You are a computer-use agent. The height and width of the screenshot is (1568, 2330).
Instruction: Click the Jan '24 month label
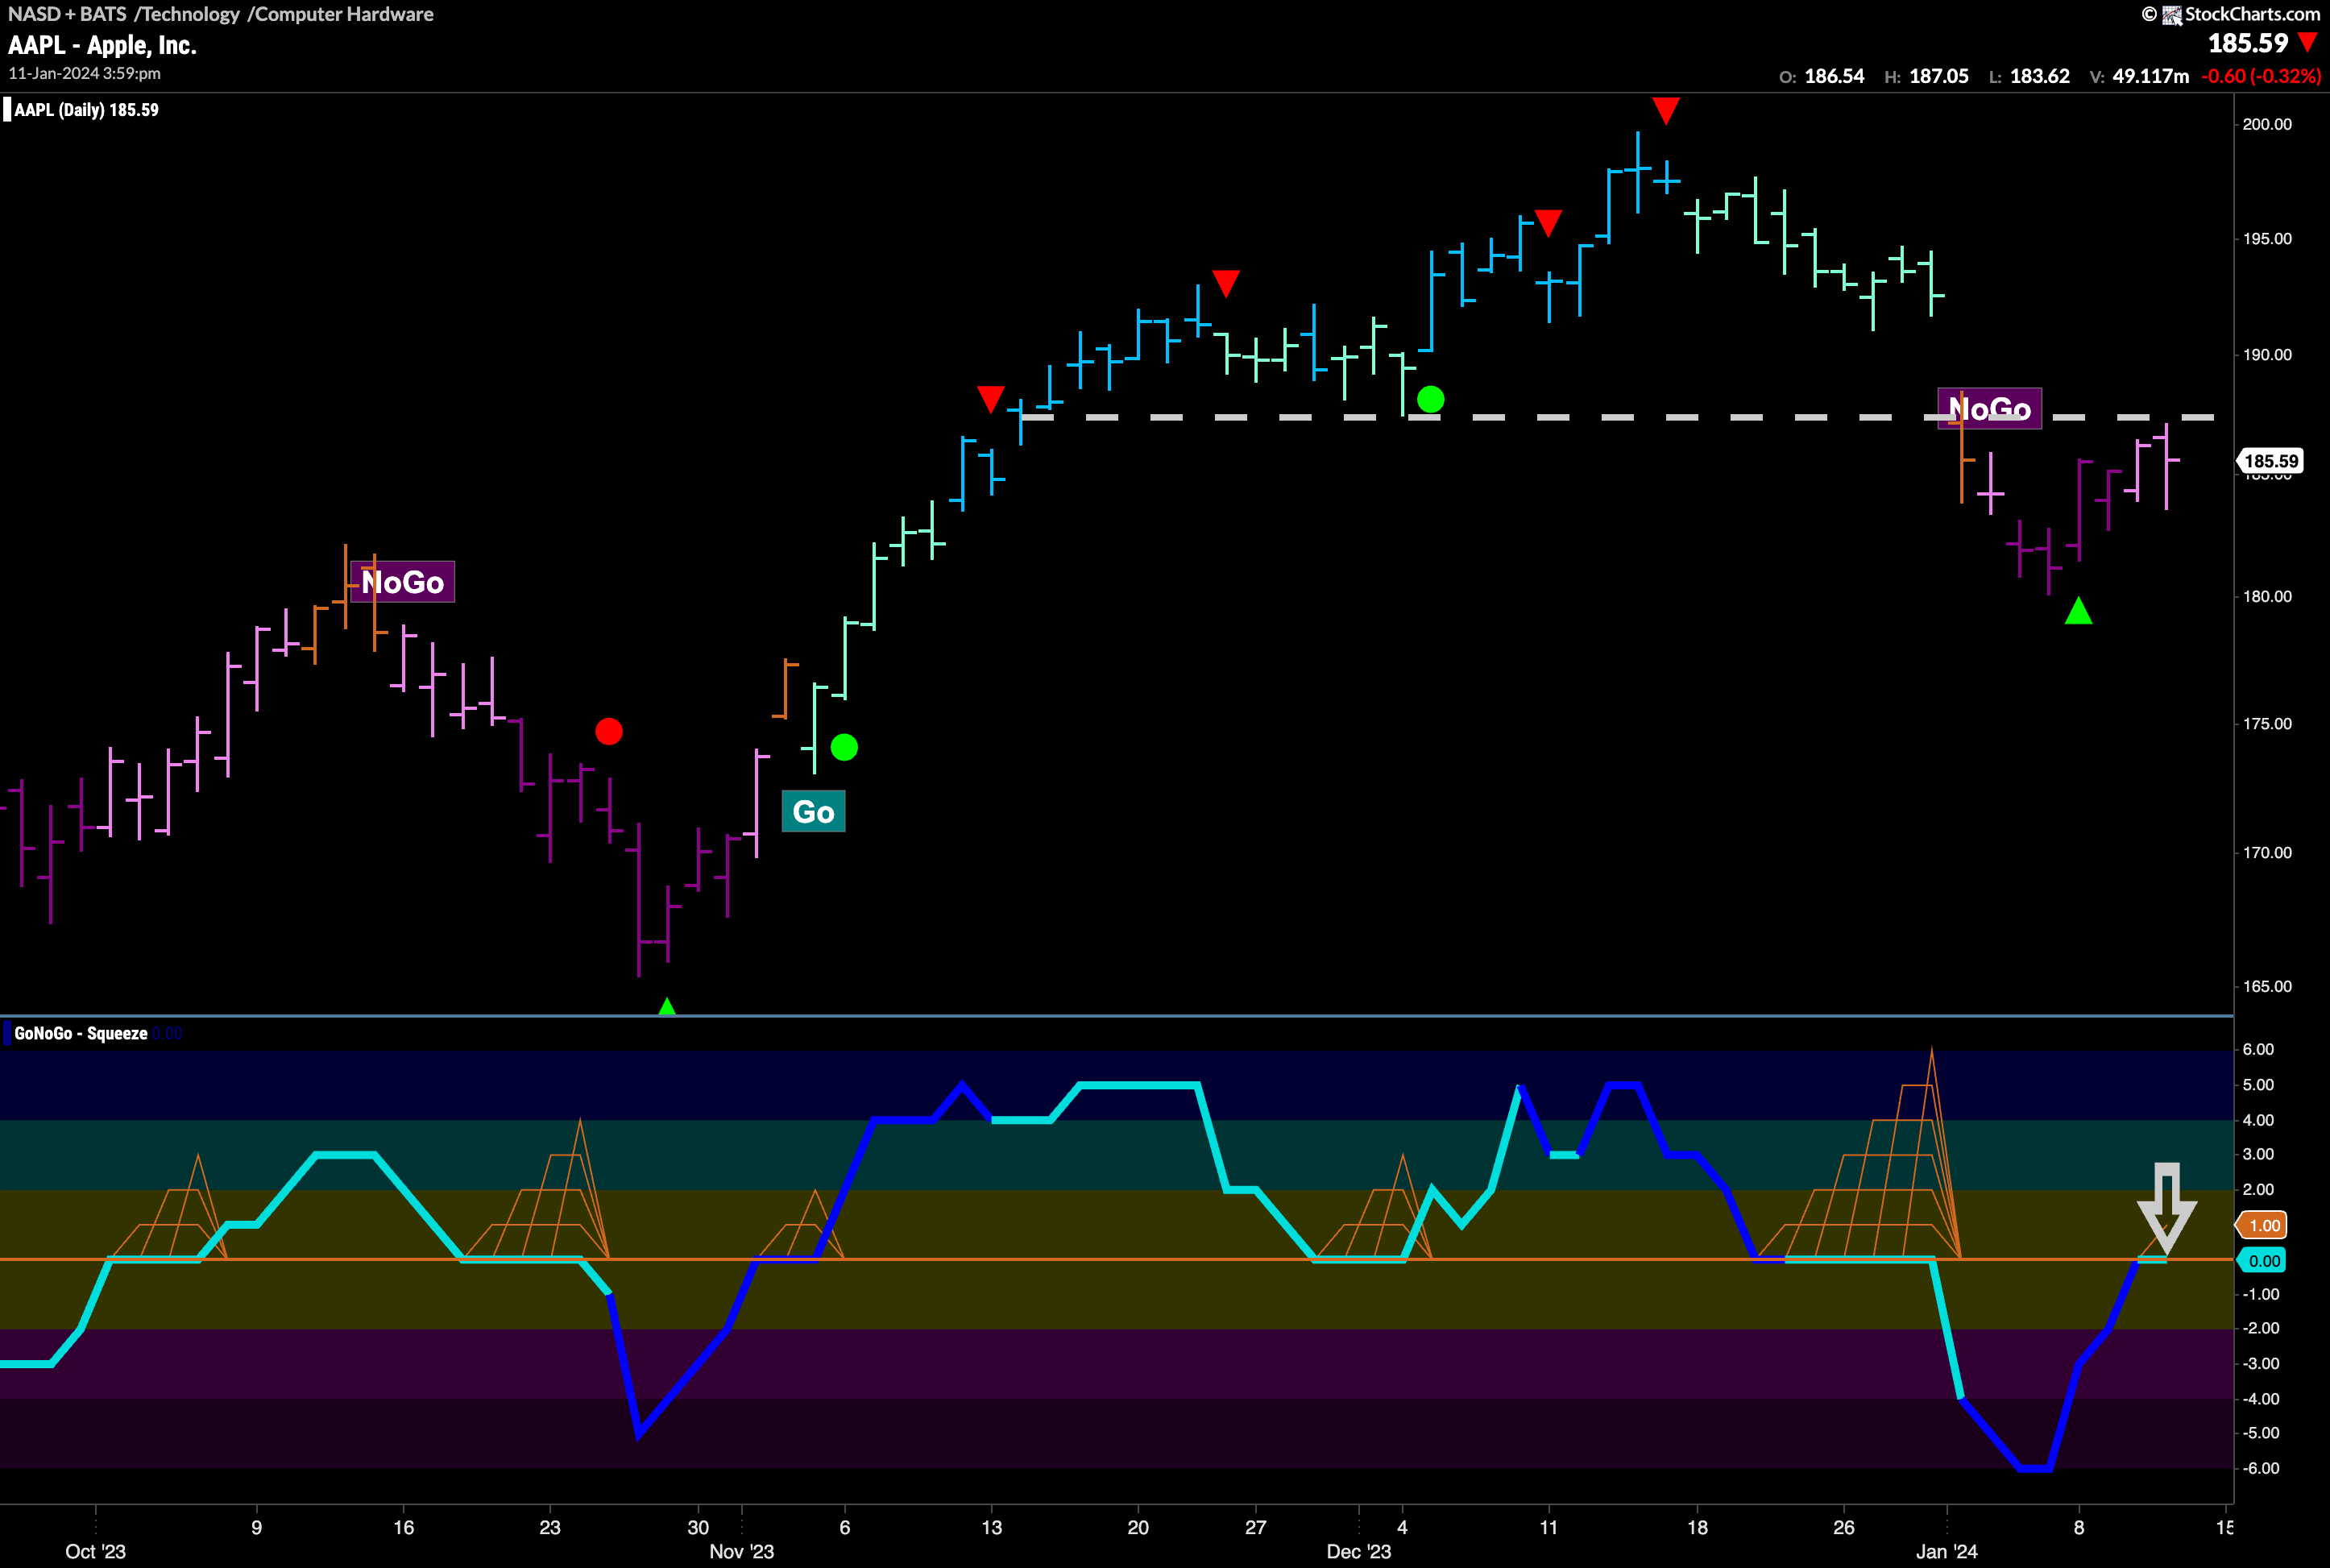[x=1946, y=1551]
